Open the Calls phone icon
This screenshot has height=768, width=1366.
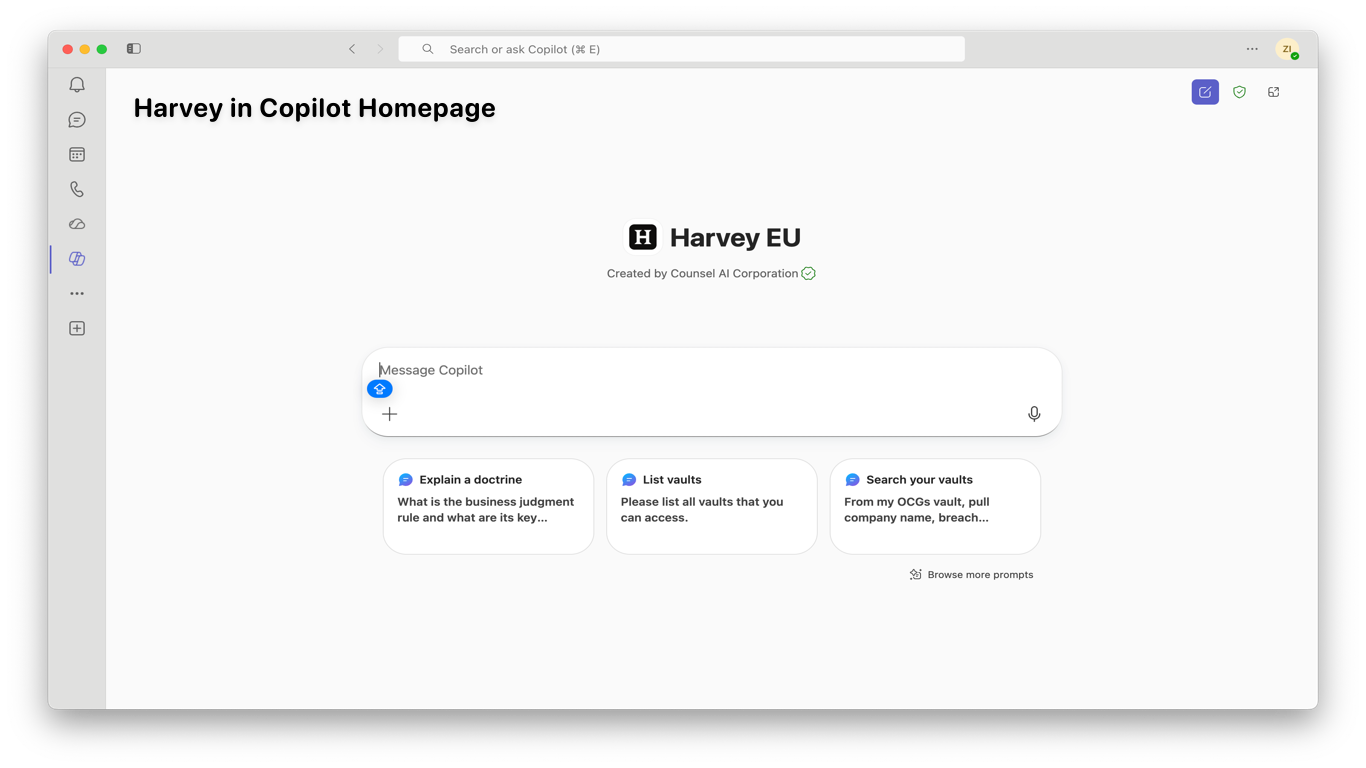[x=77, y=189]
